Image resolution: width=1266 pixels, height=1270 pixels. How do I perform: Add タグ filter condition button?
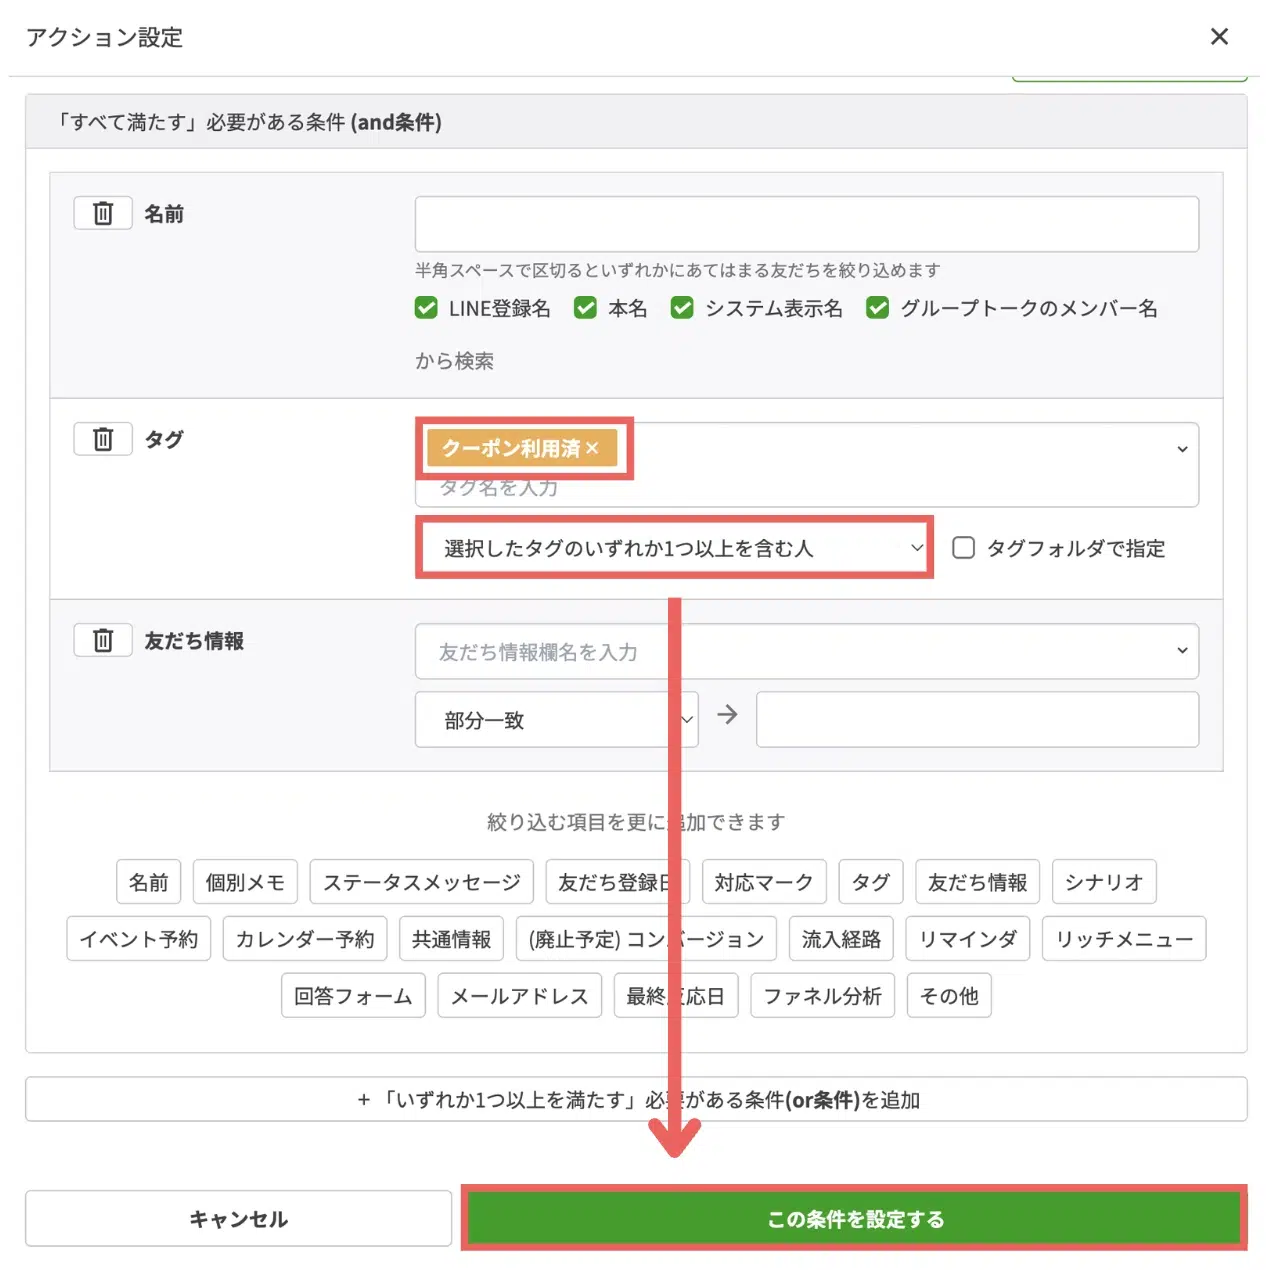pyautogui.click(x=871, y=882)
